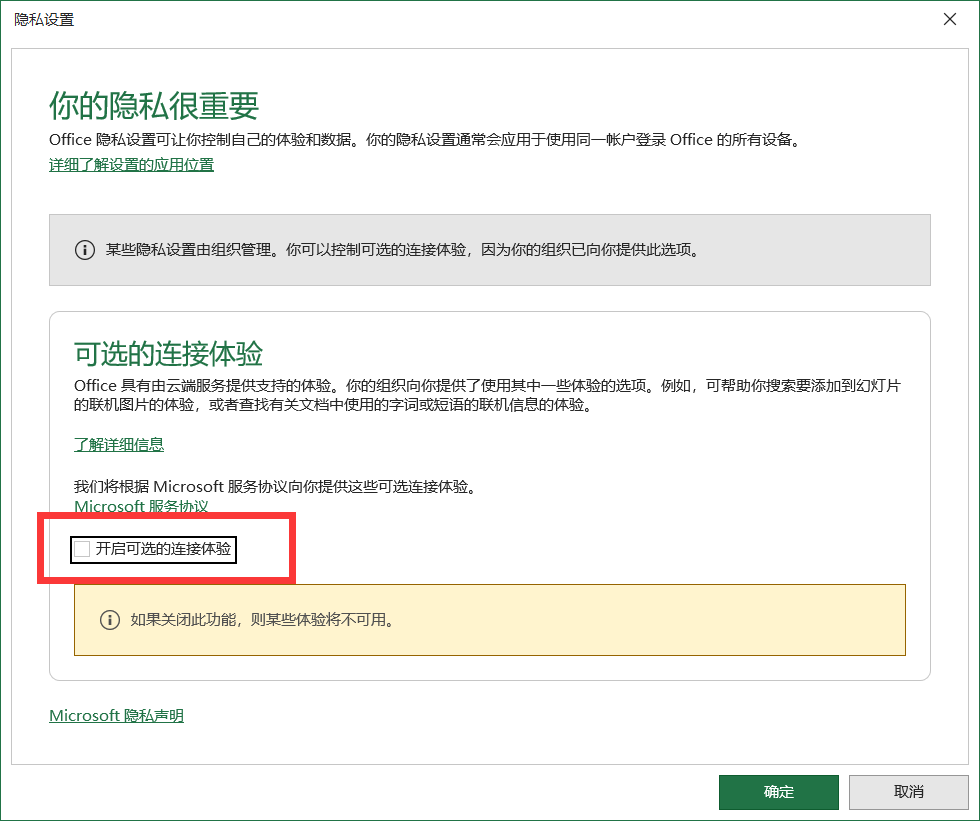
Task: Confirm settings with the 确定 button
Action: [778, 792]
